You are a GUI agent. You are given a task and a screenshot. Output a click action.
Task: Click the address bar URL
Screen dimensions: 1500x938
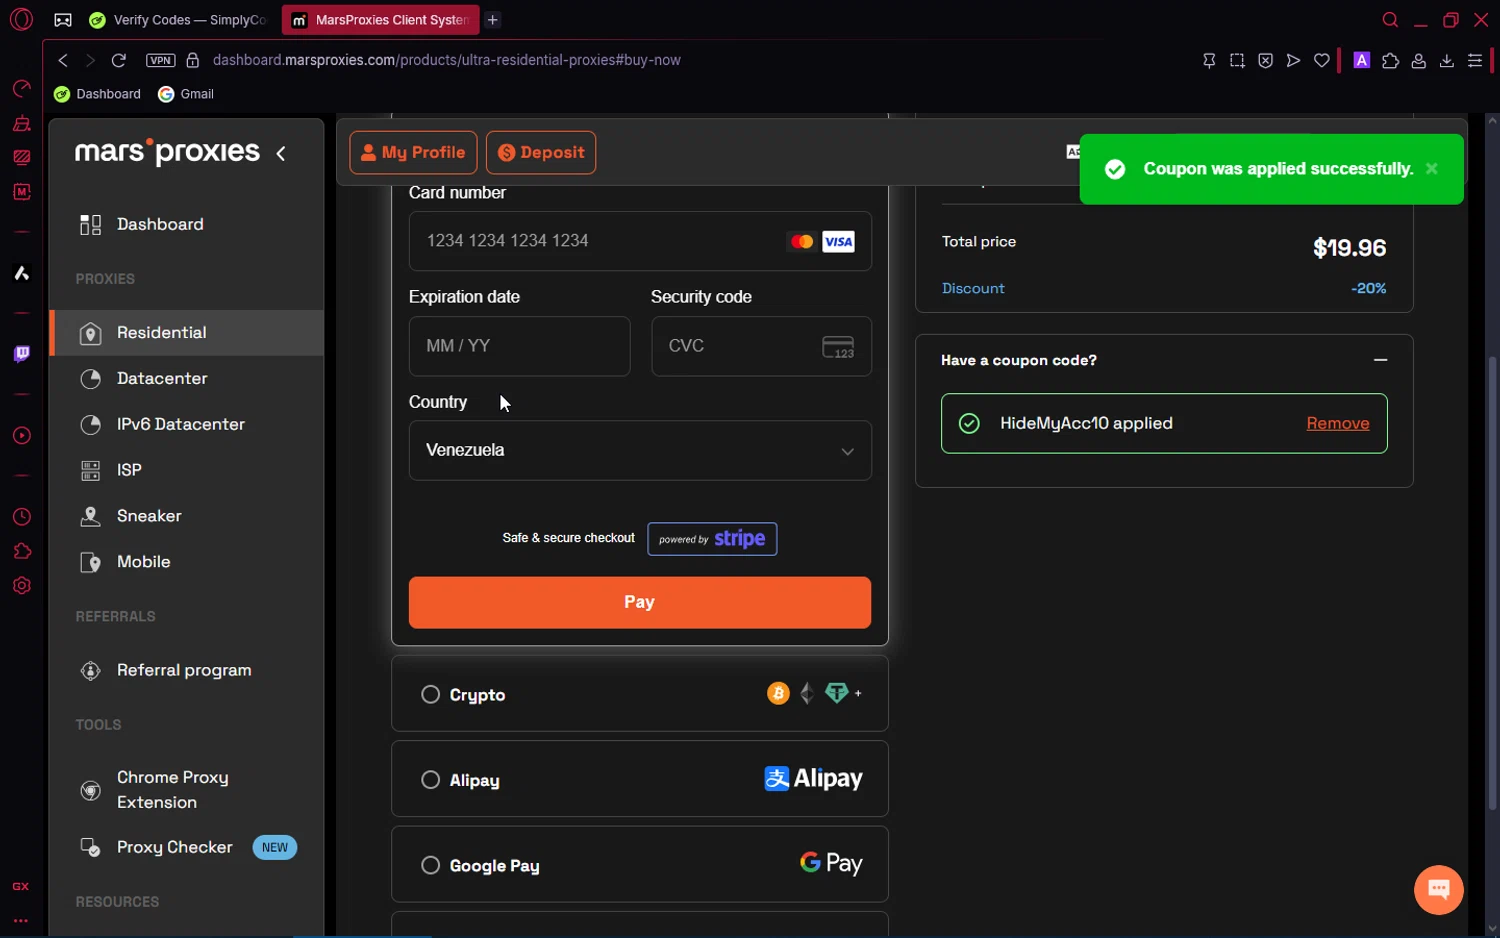(447, 60)
